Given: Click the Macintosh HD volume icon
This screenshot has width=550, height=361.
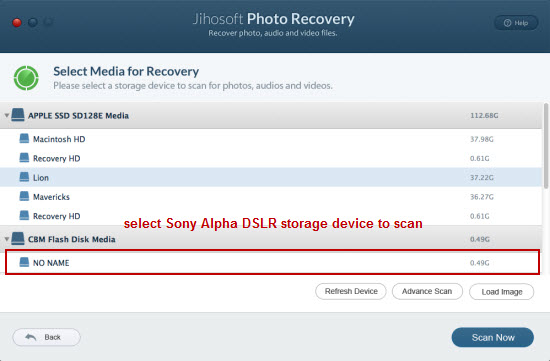Looking at the screenshot, I should 24,139.
